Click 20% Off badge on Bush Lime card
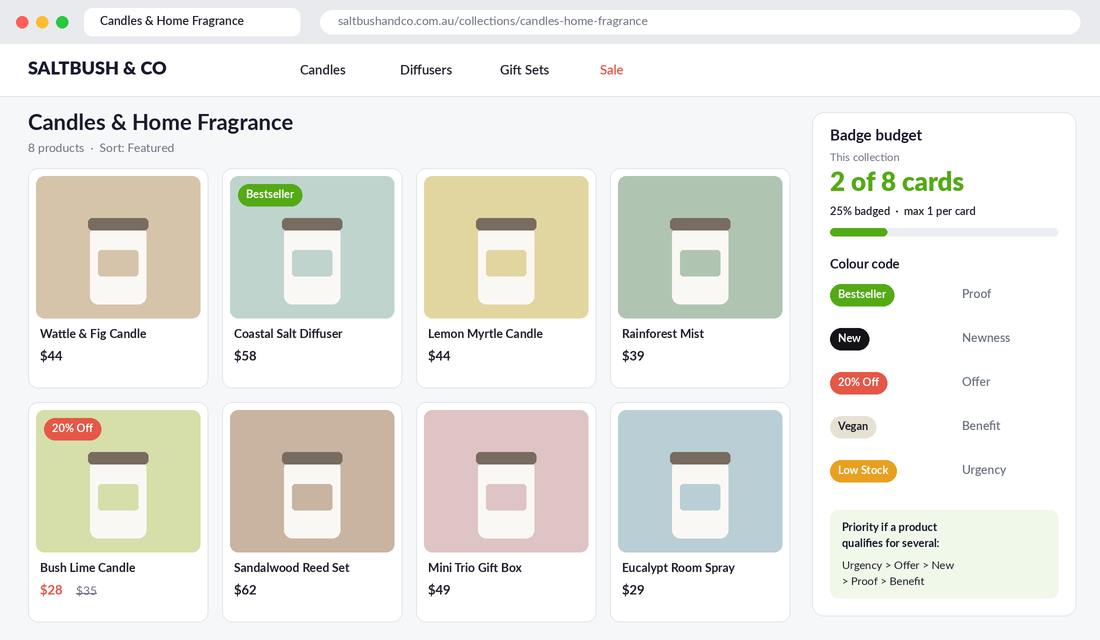Image resolution: width=1100 pixels, height=640 pixels. click(72, 428)
